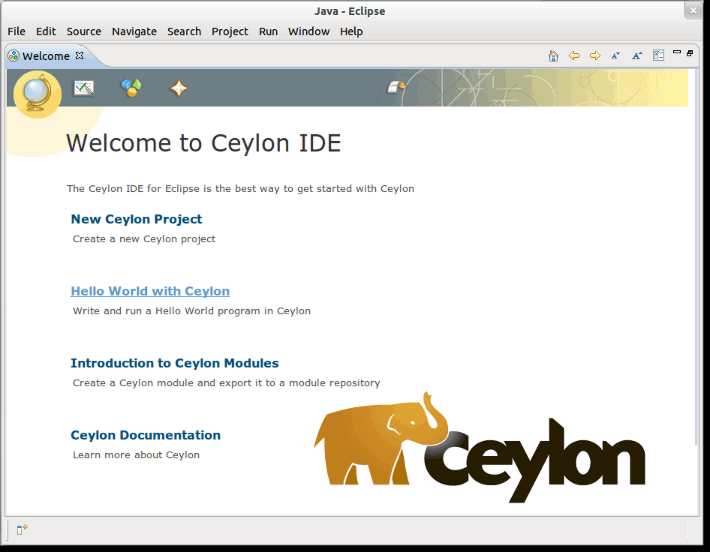Open the What's New star icon
The width and height of the screenshot is (710, 552).
(178, 88)
